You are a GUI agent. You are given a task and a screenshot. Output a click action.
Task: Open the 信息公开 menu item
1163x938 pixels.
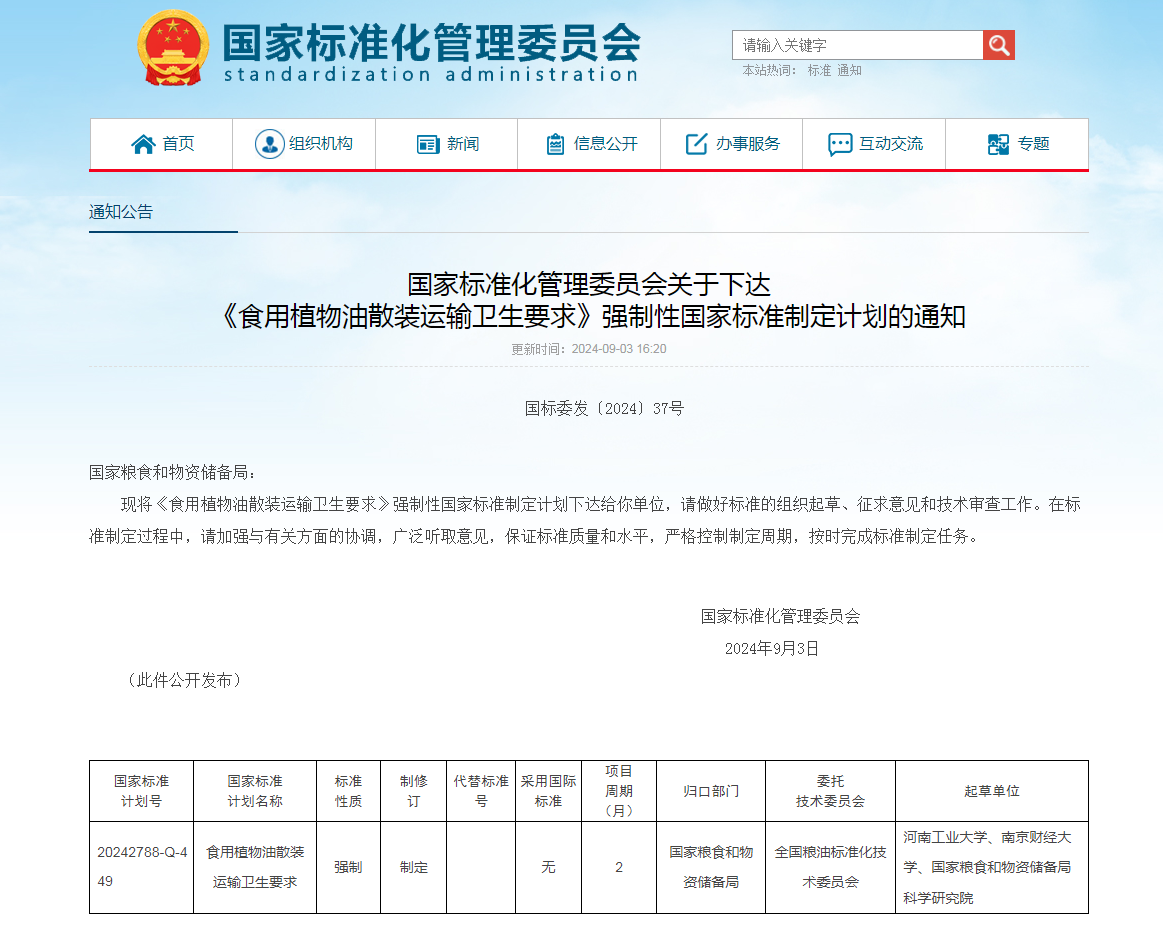(x=606, y=144)
